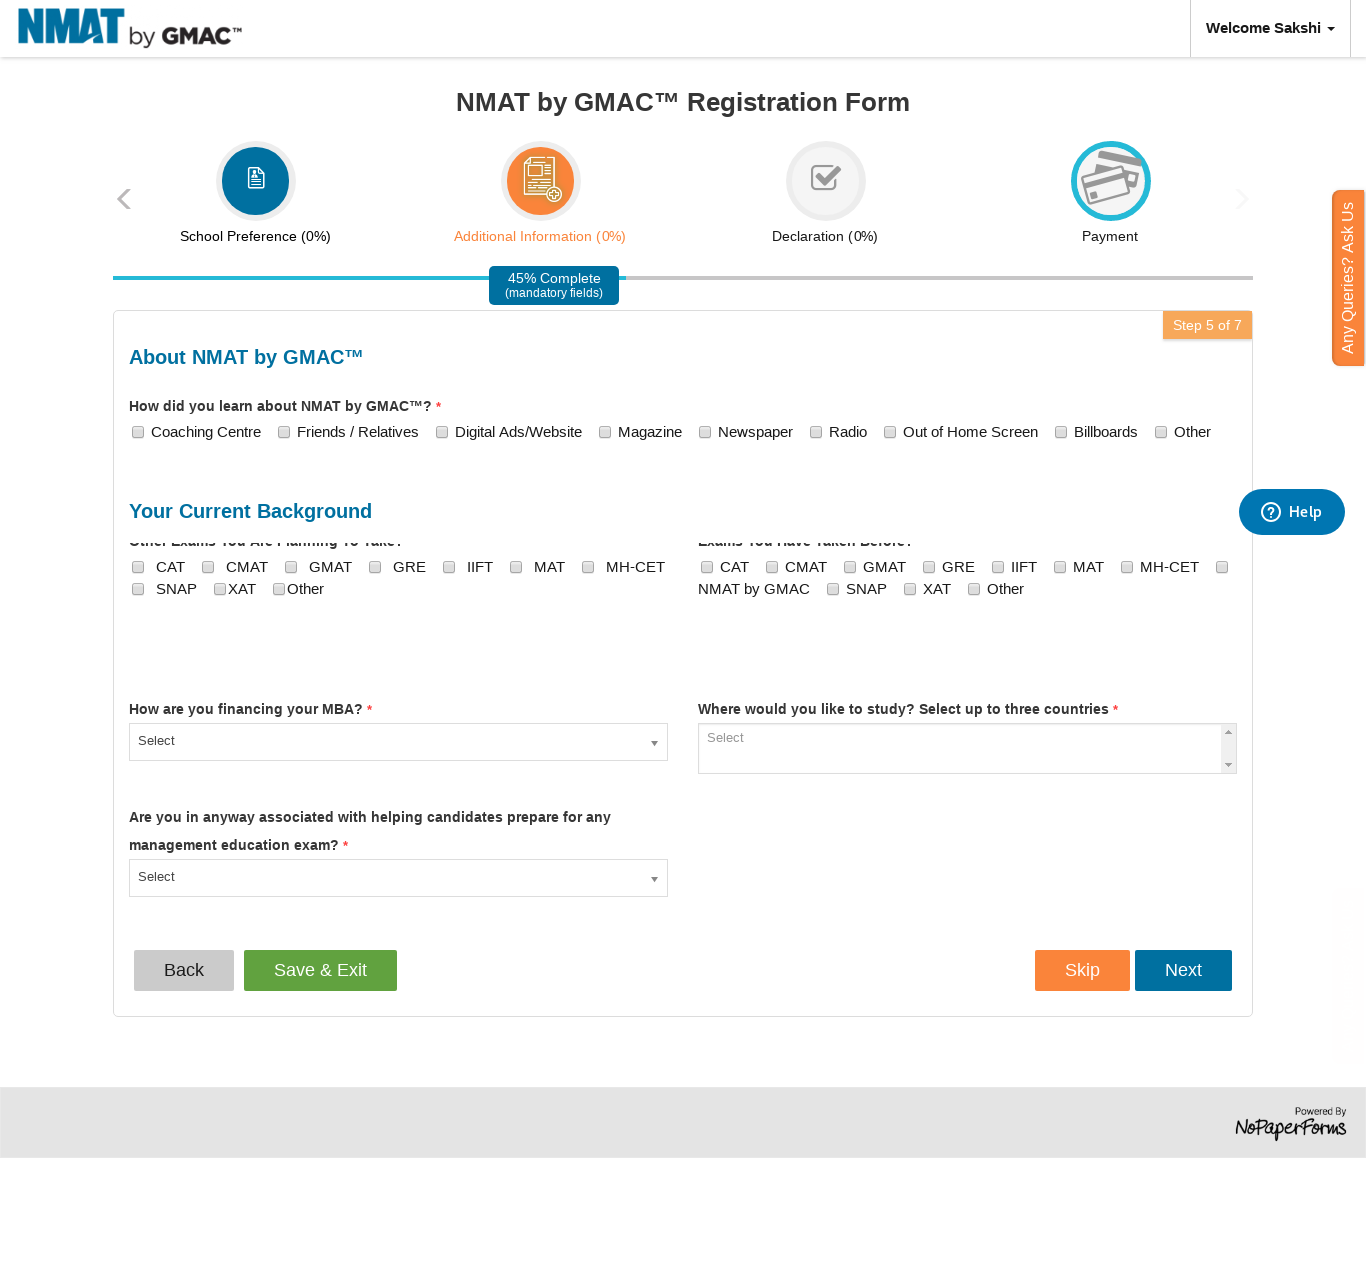Viewport: 1366px width, 1281px height.
Task: Click the countries selection field
Action: pos(960,748)
